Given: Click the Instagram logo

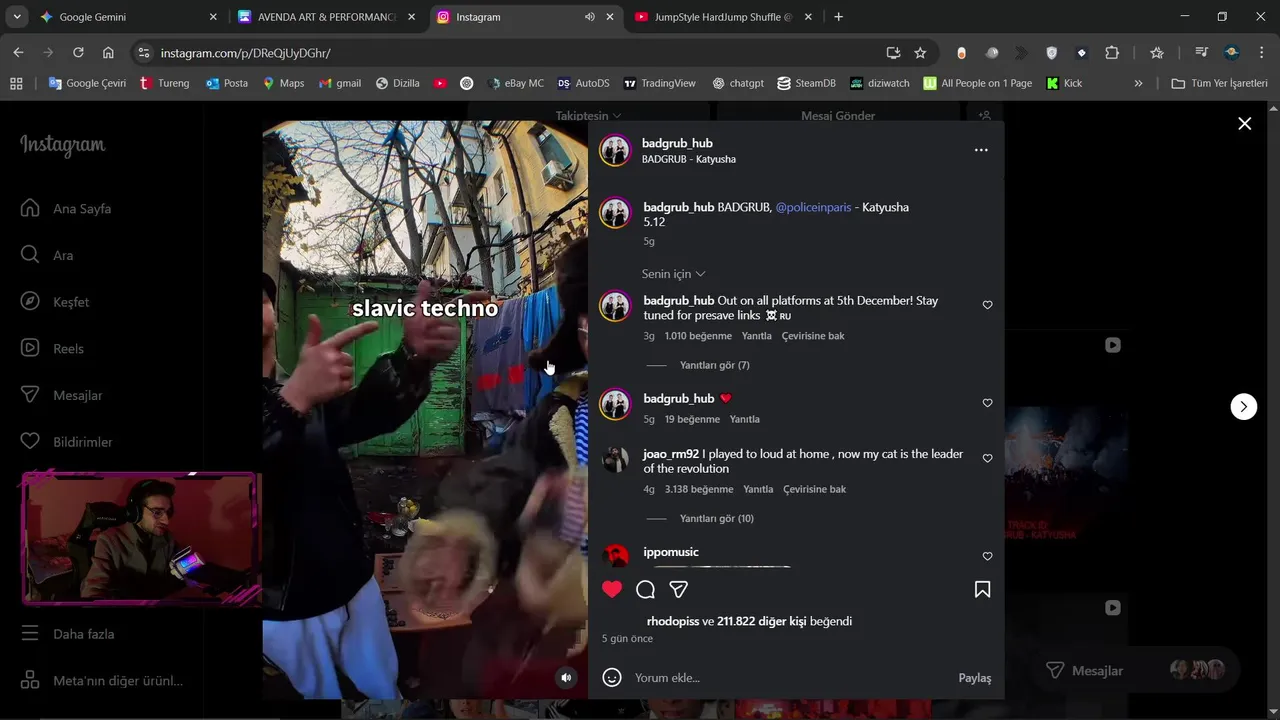Looking at the screenshot, I should [62, 145].
